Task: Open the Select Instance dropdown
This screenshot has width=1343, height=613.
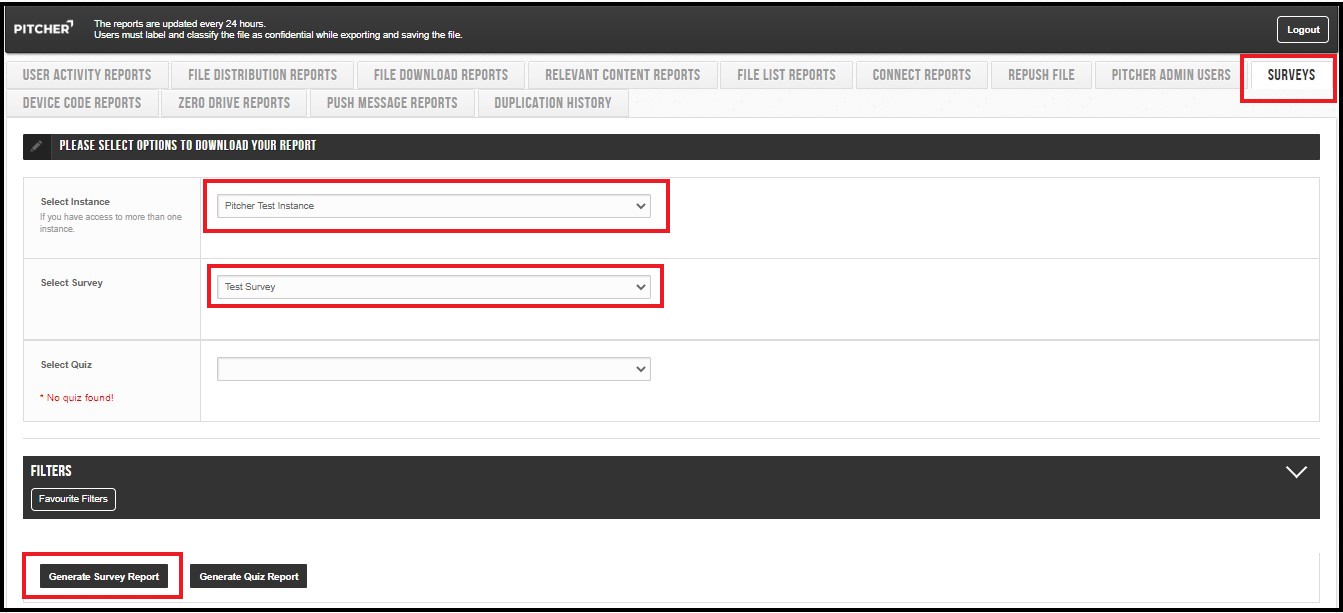Action: click(433, 206)
